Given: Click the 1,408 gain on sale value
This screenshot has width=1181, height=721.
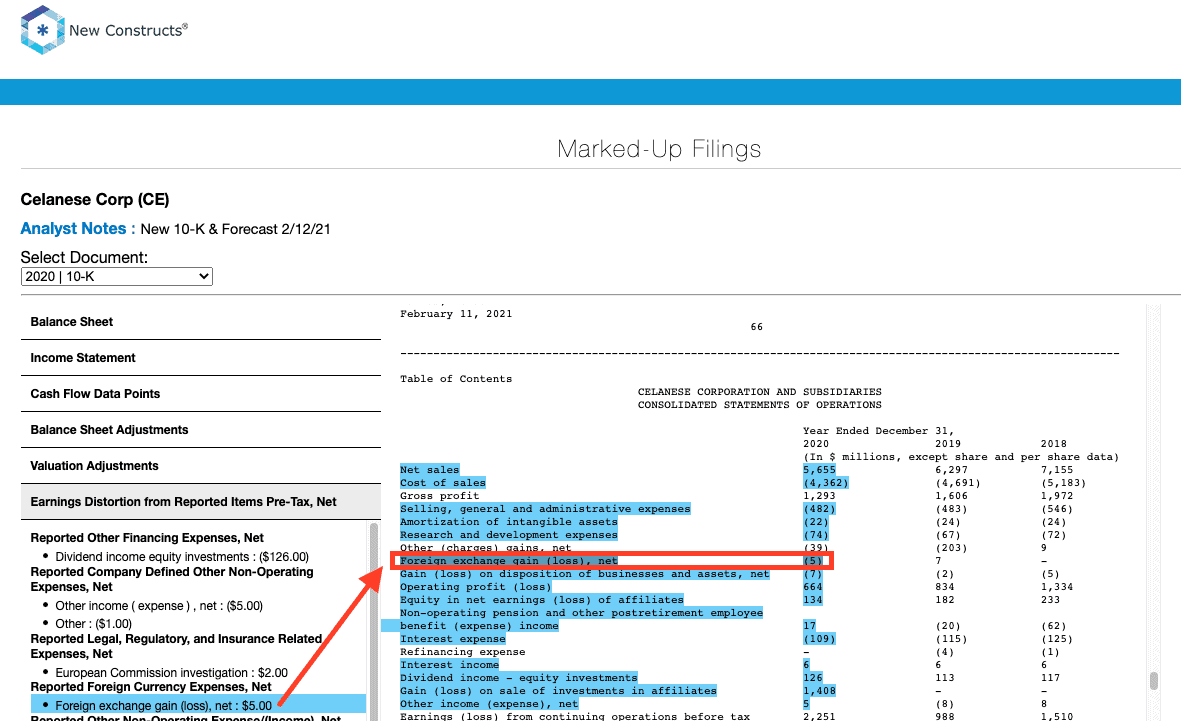Looking at the screenshot, I should coord(819,691).
